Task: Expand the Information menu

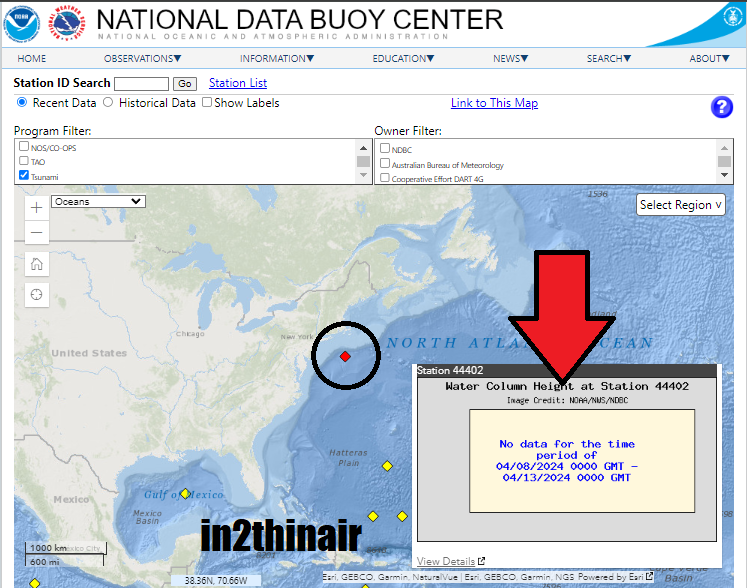Action: click(277, 59)
